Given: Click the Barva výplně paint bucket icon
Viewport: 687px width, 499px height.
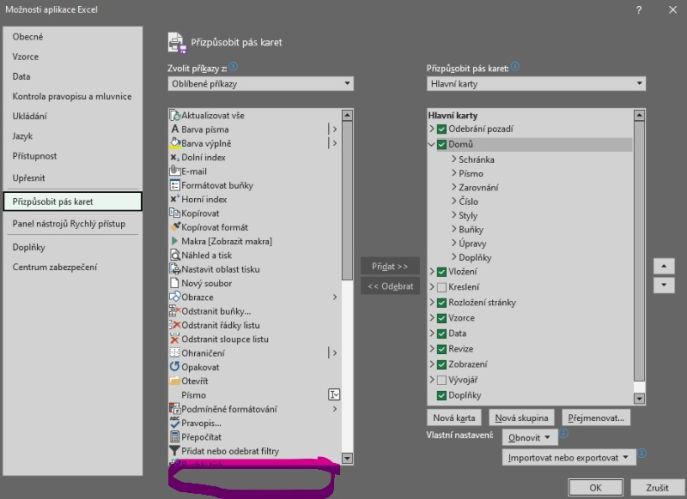Looking at the screenshot, I should tap(175, 143).
